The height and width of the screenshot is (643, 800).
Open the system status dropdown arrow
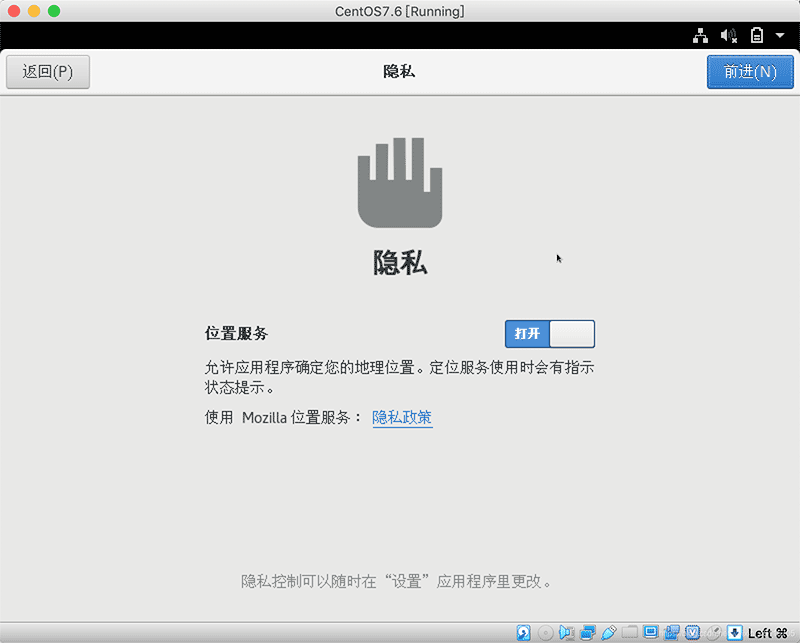781,35
